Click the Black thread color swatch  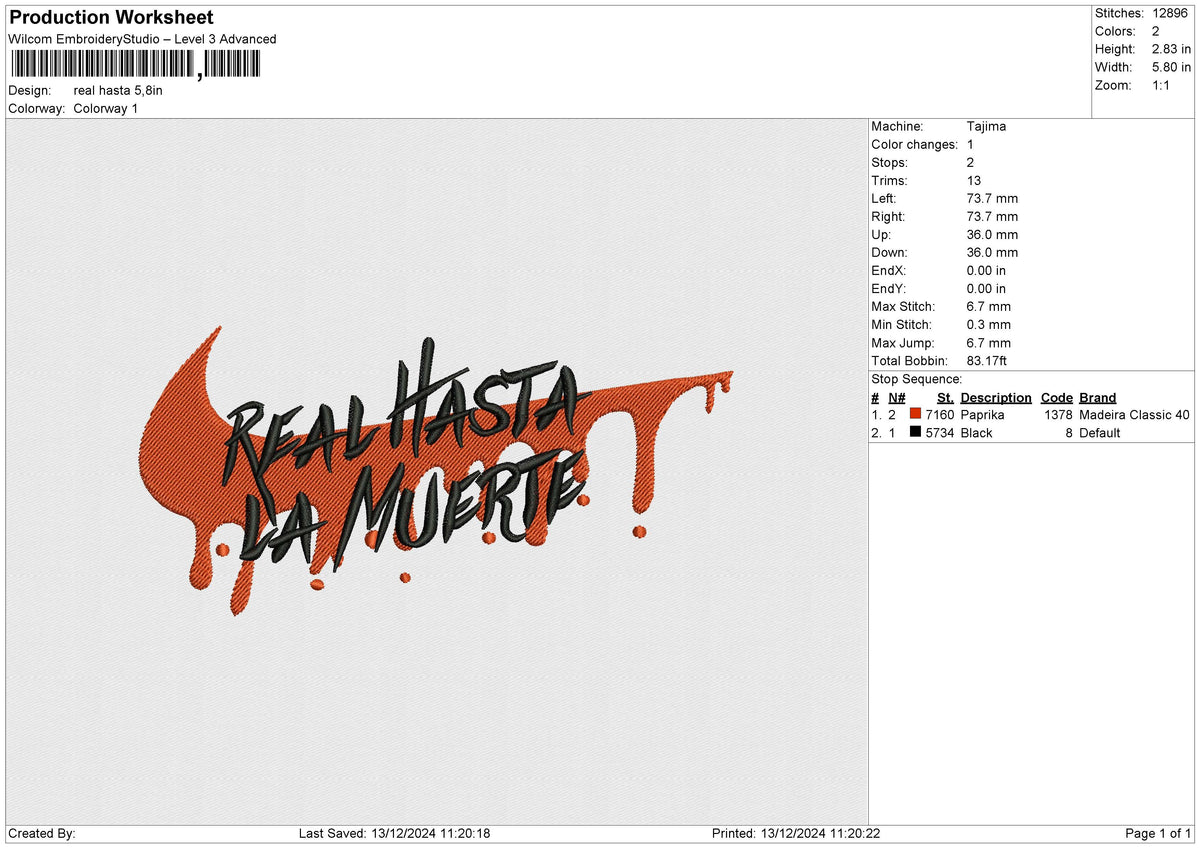point(915,433)
